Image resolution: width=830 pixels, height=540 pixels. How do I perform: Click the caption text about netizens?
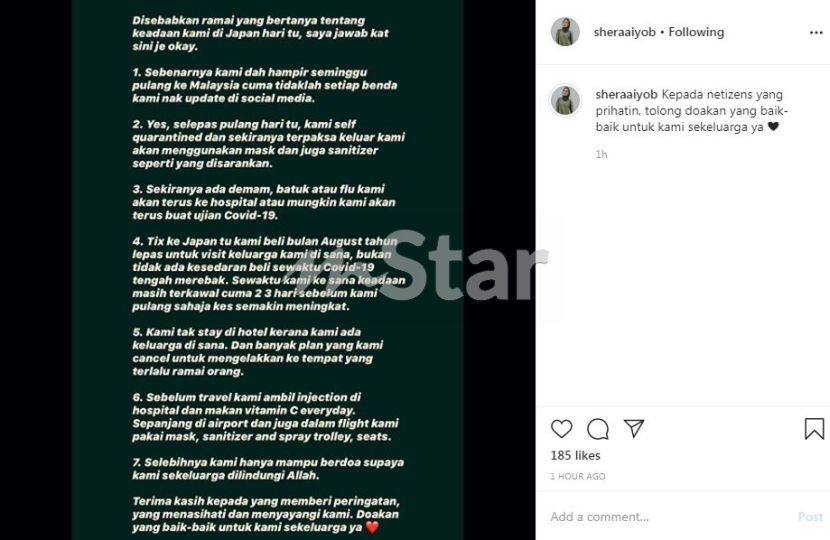[x=692, y=111]
